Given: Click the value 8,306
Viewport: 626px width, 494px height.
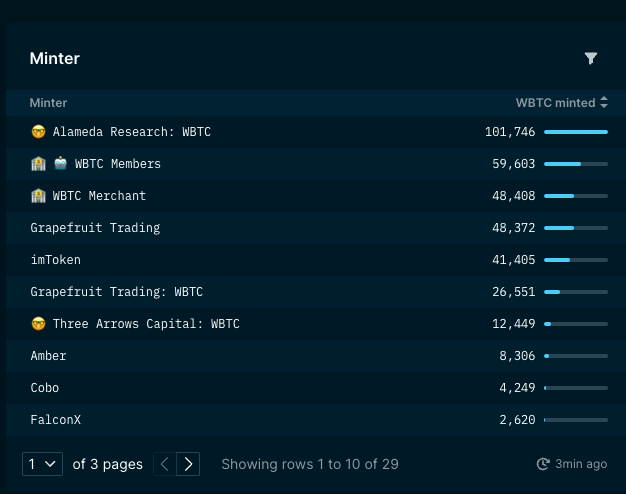Looking at the screenshot, I should tap(517, 356).
